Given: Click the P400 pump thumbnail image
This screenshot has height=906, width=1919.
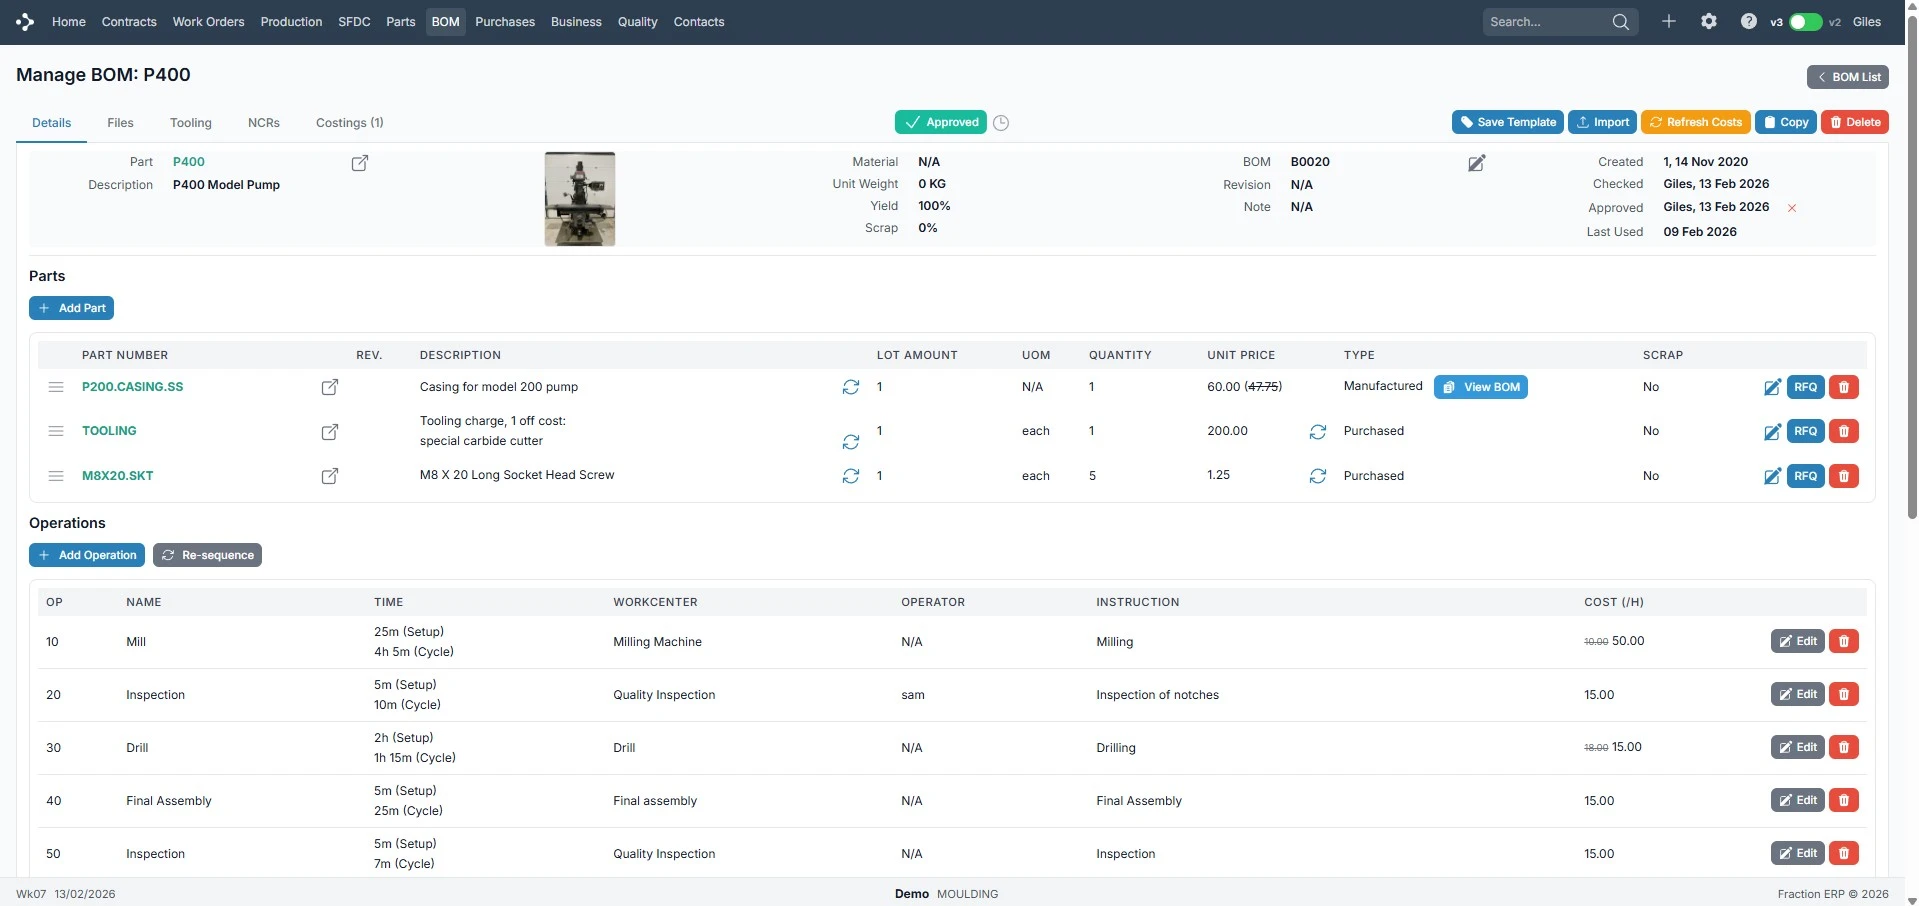Looking at the screenshot, I should point(579,199).
